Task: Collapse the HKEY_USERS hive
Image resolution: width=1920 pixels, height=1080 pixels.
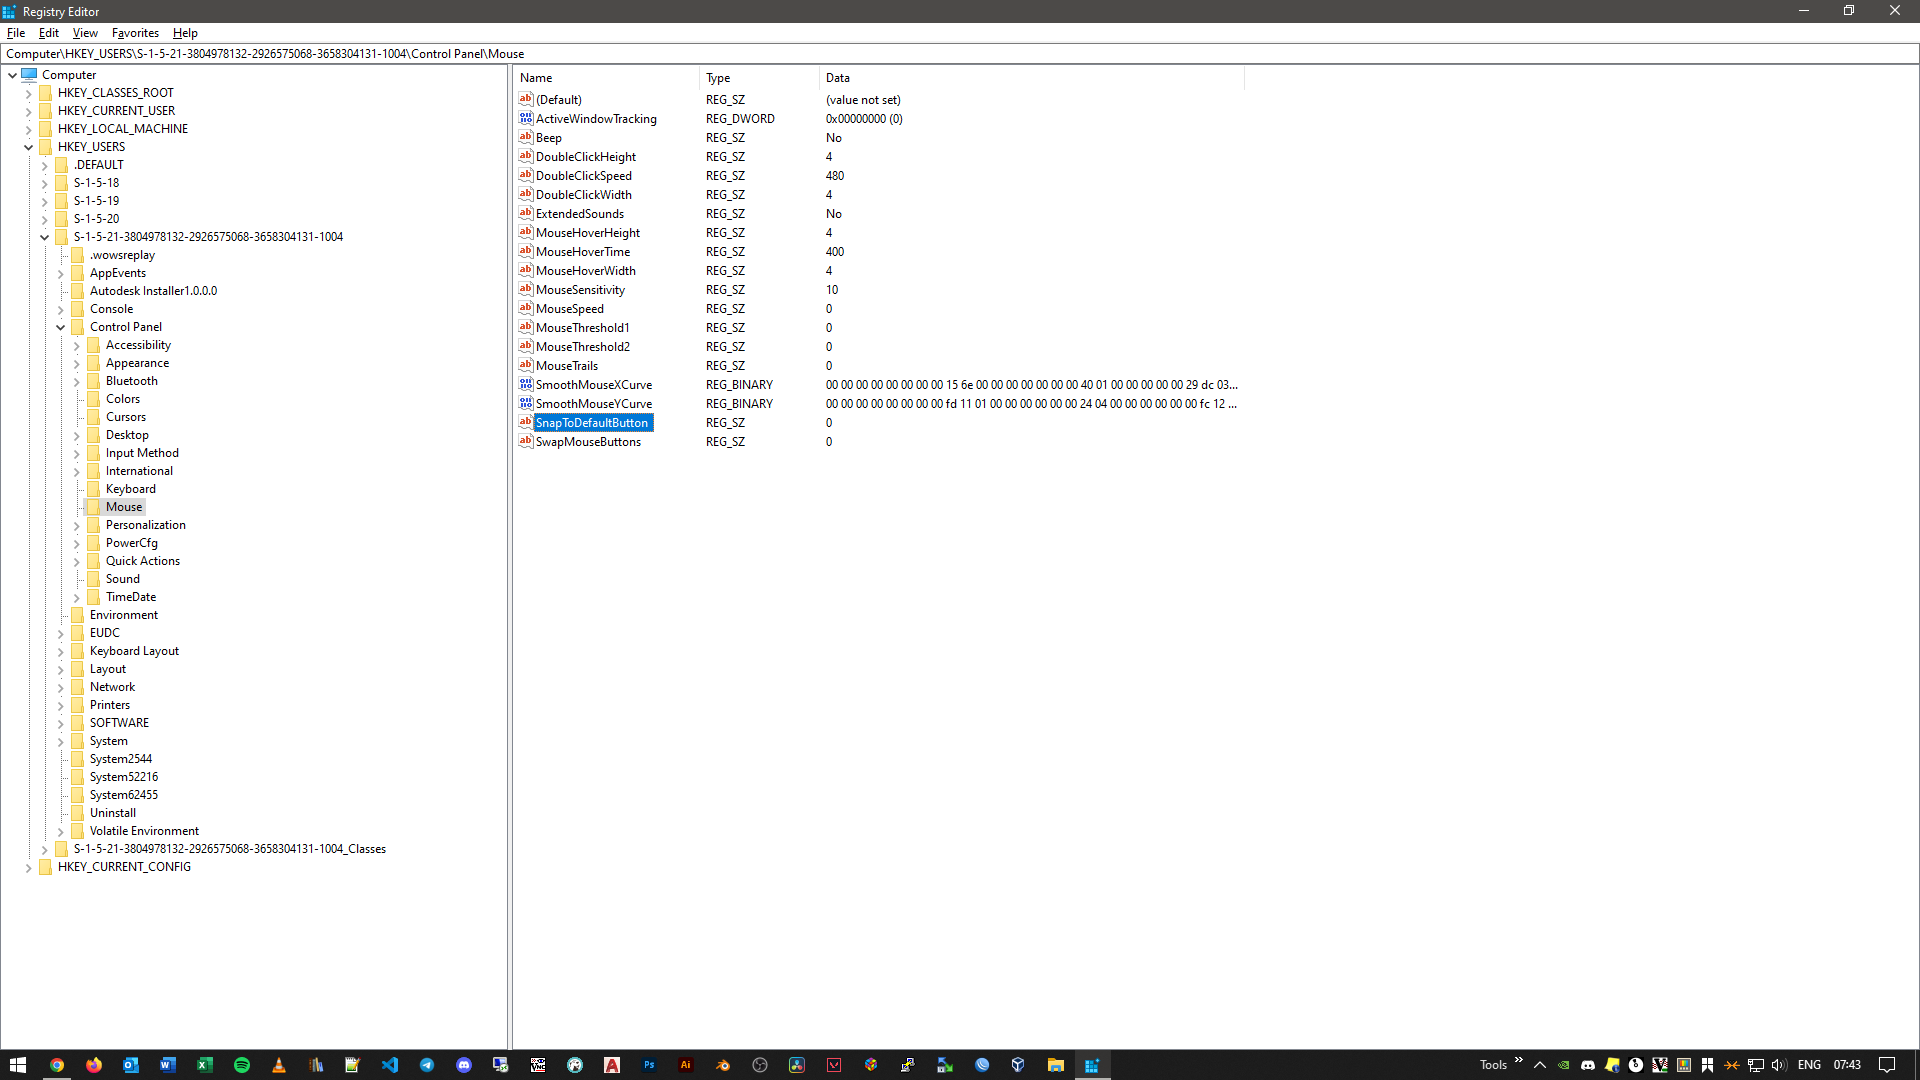Action: [28, 147]
